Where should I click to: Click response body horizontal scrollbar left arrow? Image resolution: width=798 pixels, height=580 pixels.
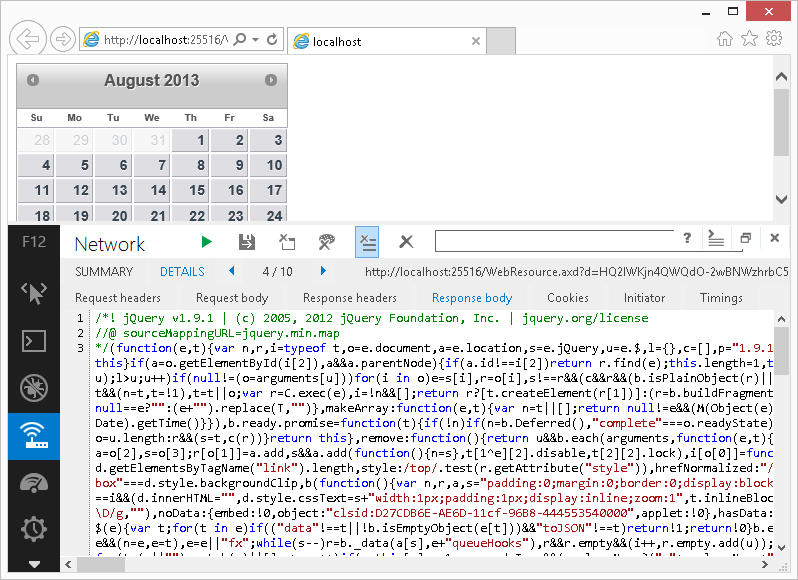[x=68, y=564]
